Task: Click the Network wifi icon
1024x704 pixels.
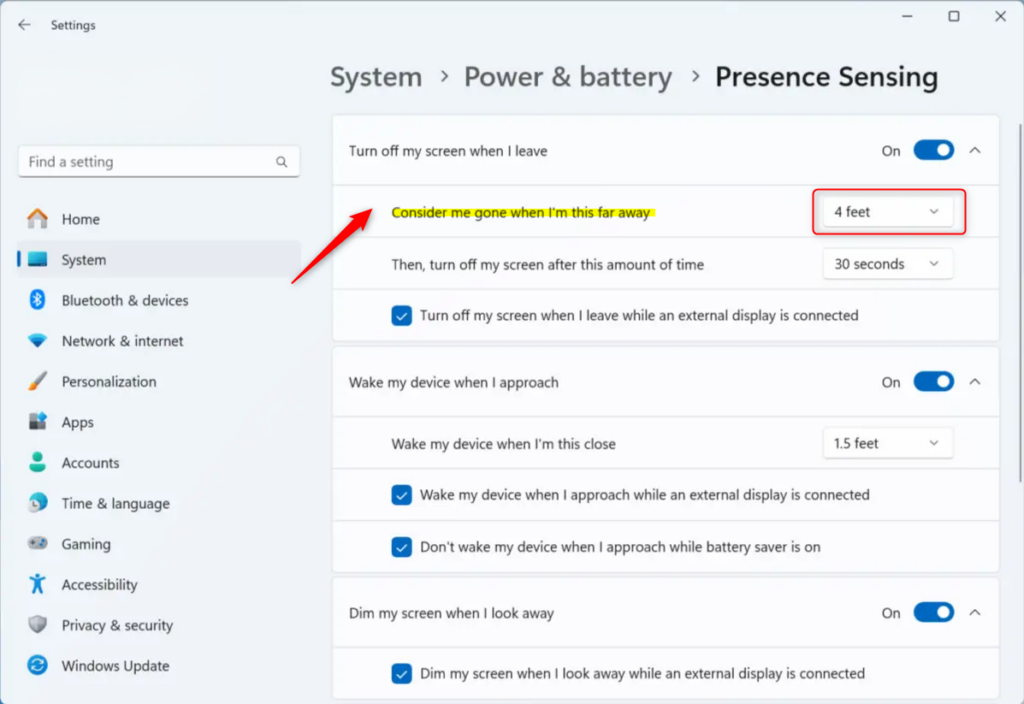Action: 37,341
